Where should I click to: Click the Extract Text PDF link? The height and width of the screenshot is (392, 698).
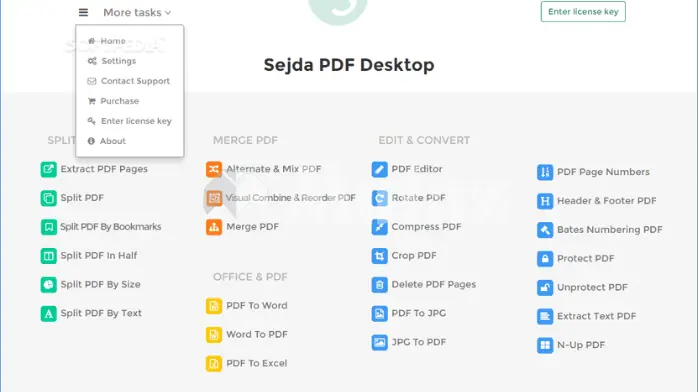(597, 316)
